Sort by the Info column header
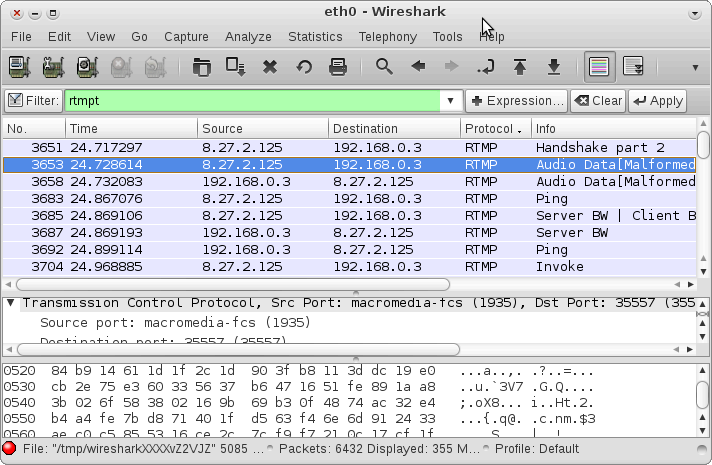This screenshot has height=465, width=712. pyautogui.click(x=613, y=129)
